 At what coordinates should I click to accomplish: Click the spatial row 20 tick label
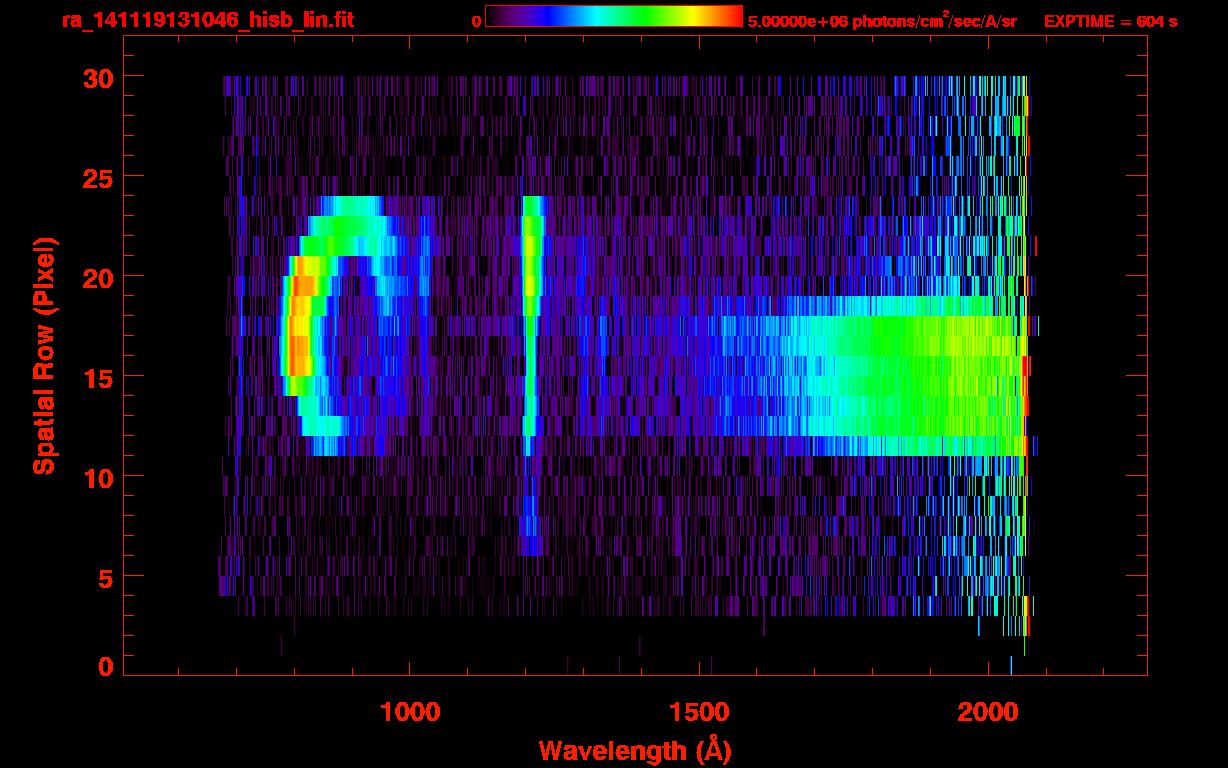[97, 277]
